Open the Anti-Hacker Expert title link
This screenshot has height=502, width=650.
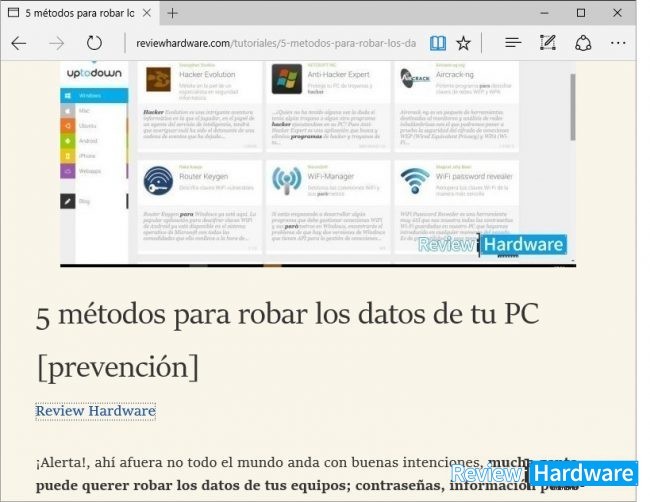pos(338,75)
